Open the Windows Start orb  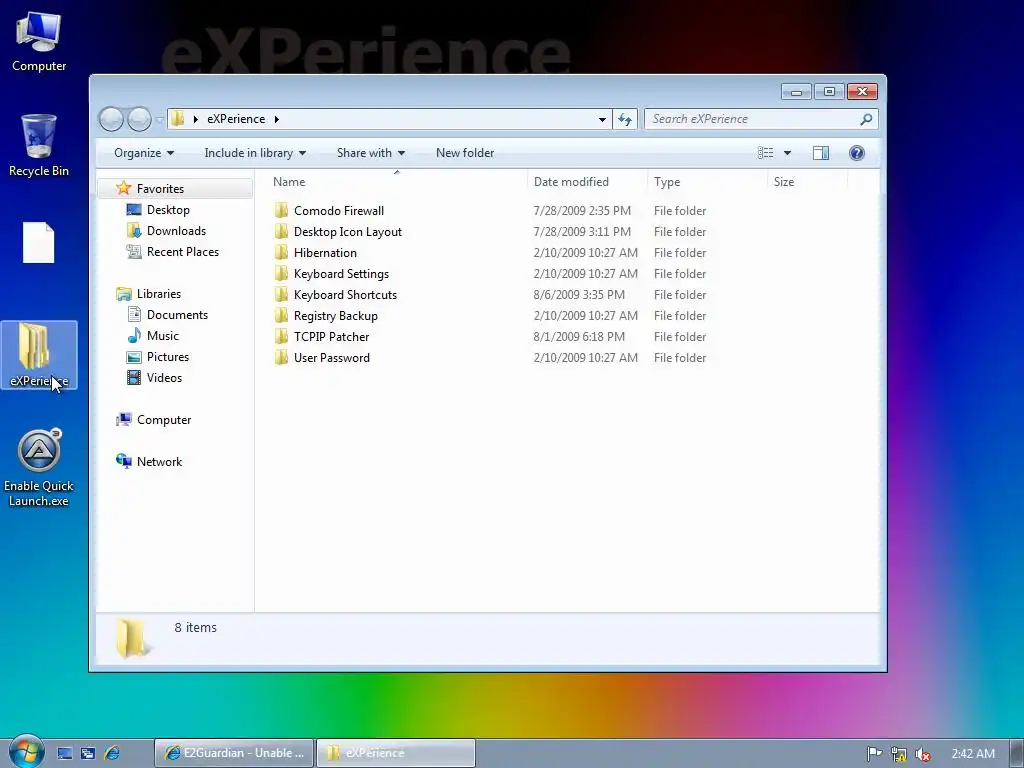click(x=27, y=752)
